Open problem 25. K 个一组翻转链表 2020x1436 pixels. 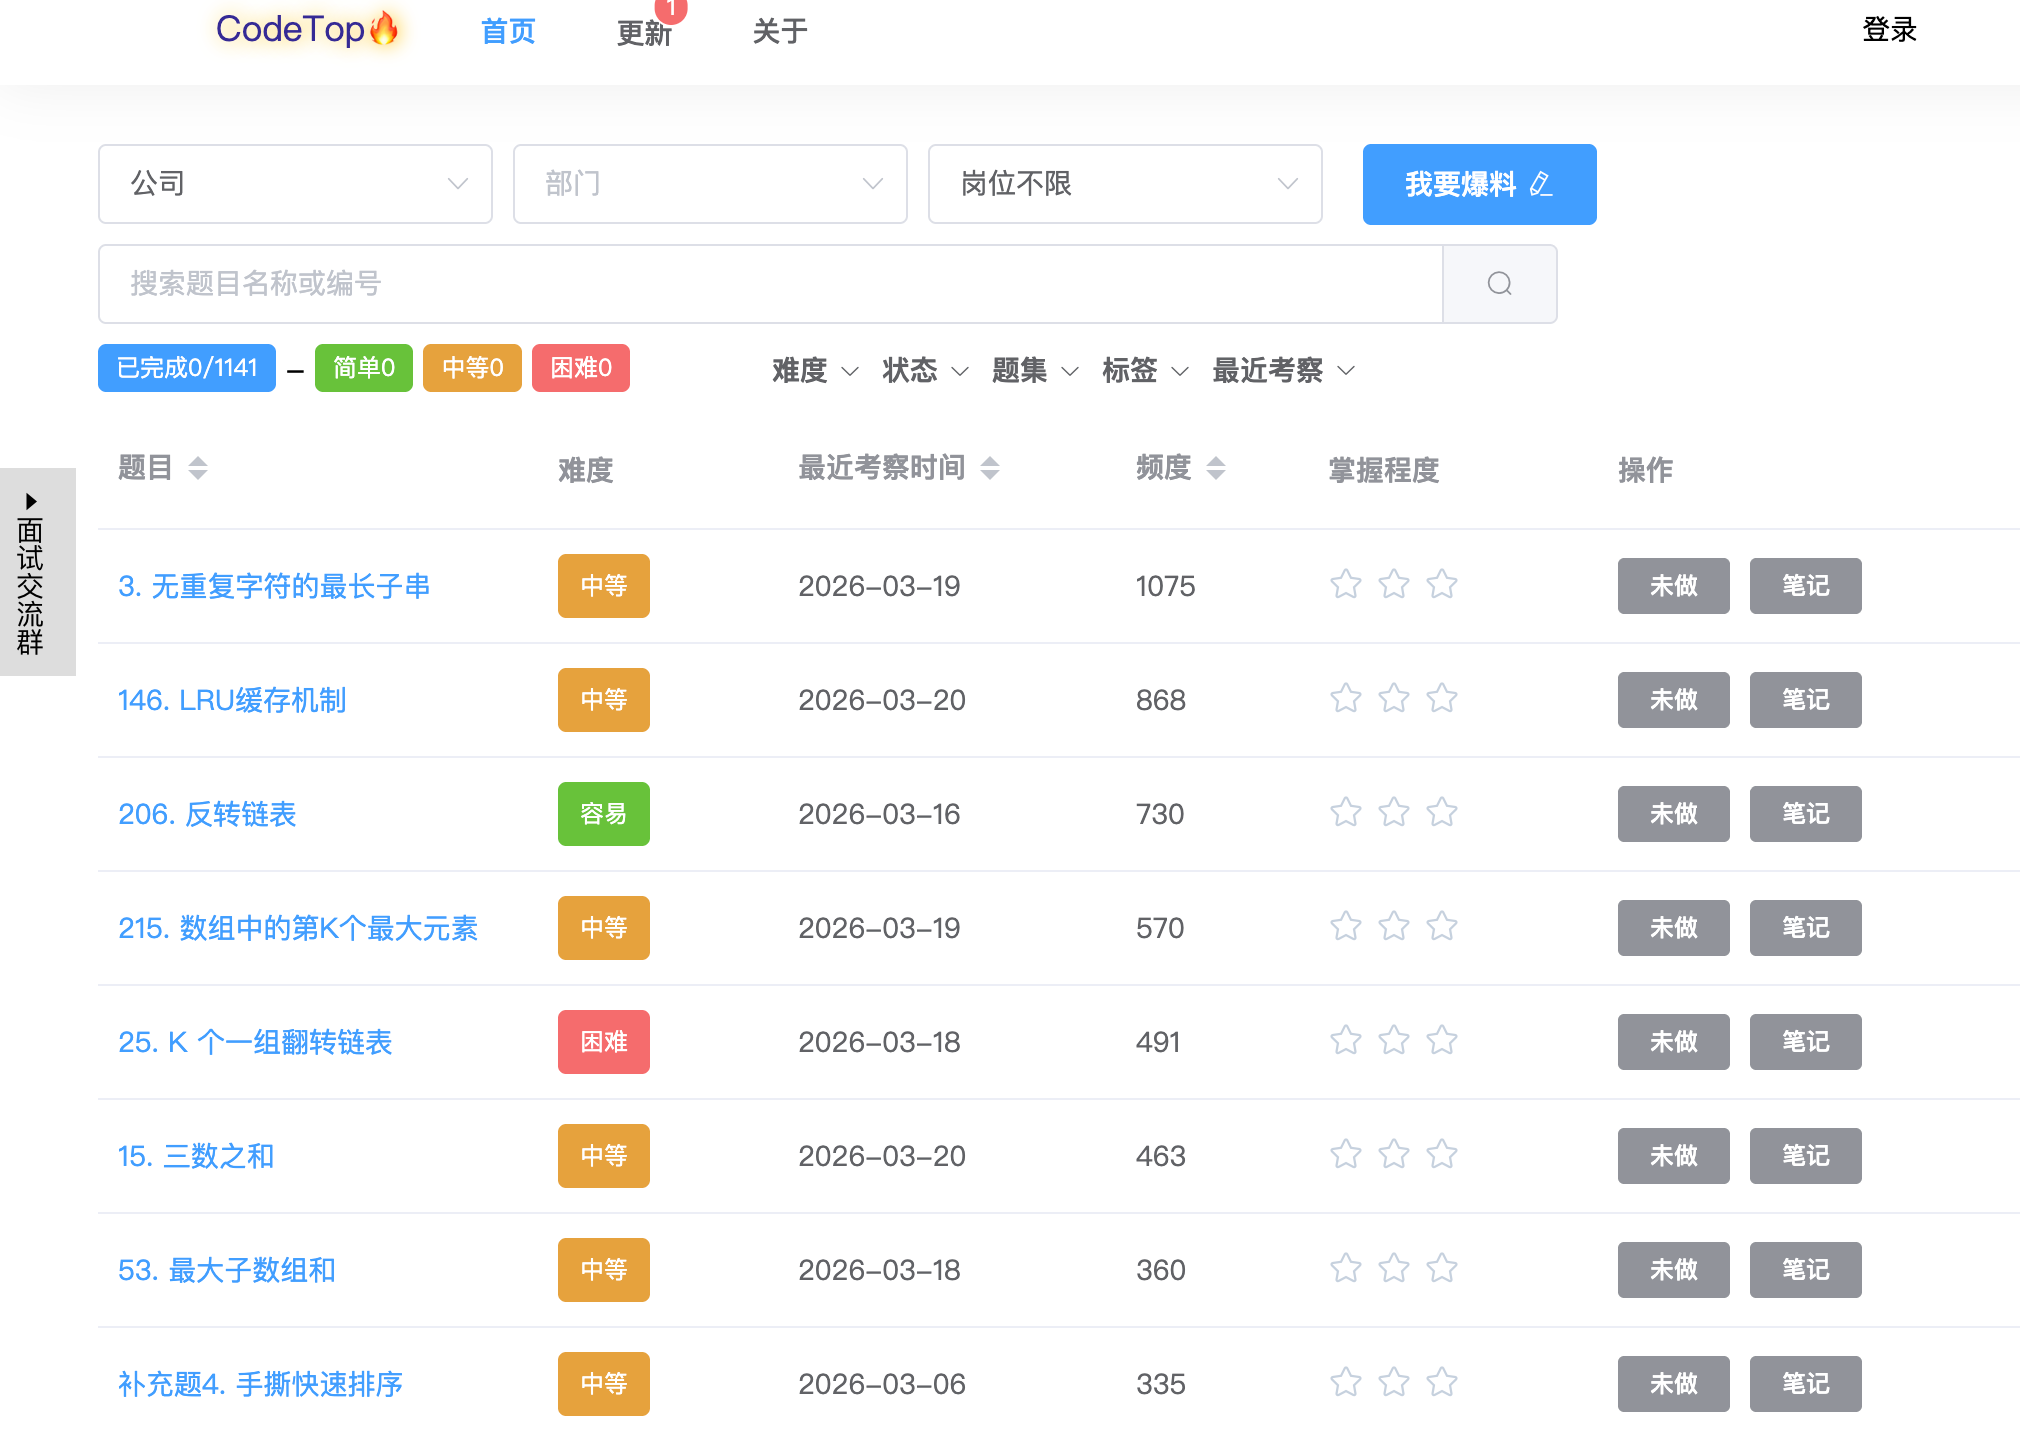[x=255, y=1042]
